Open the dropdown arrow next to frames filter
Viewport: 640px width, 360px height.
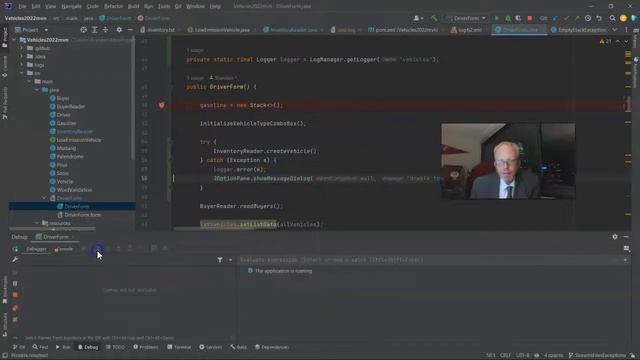231,260
